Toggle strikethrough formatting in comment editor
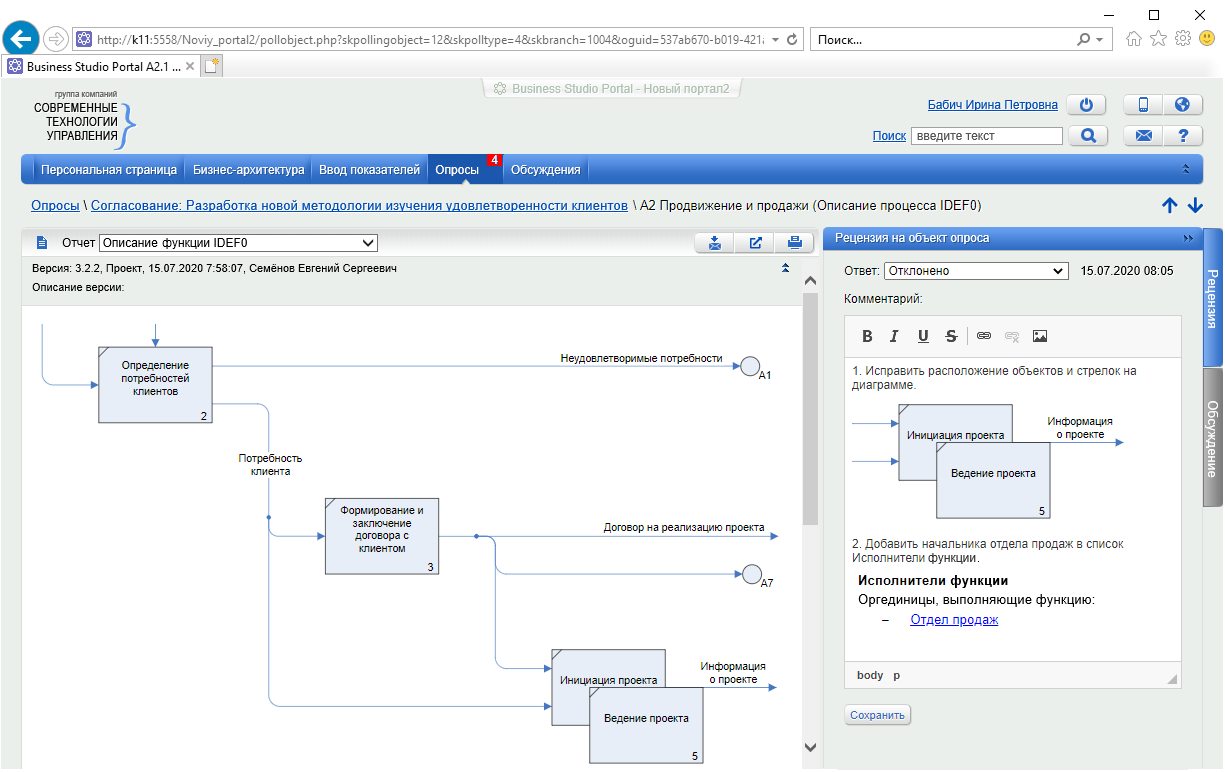Screen dimensions: 1225x772 951,336
